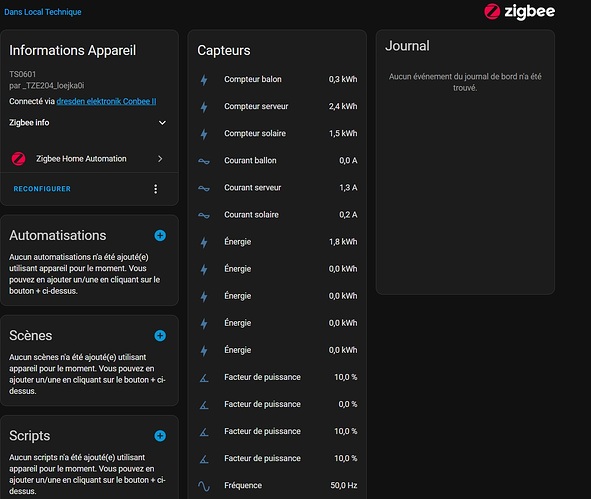Click the RECONFIGURER button
Viewport: 591px width, 499px height.
point(42,189)
